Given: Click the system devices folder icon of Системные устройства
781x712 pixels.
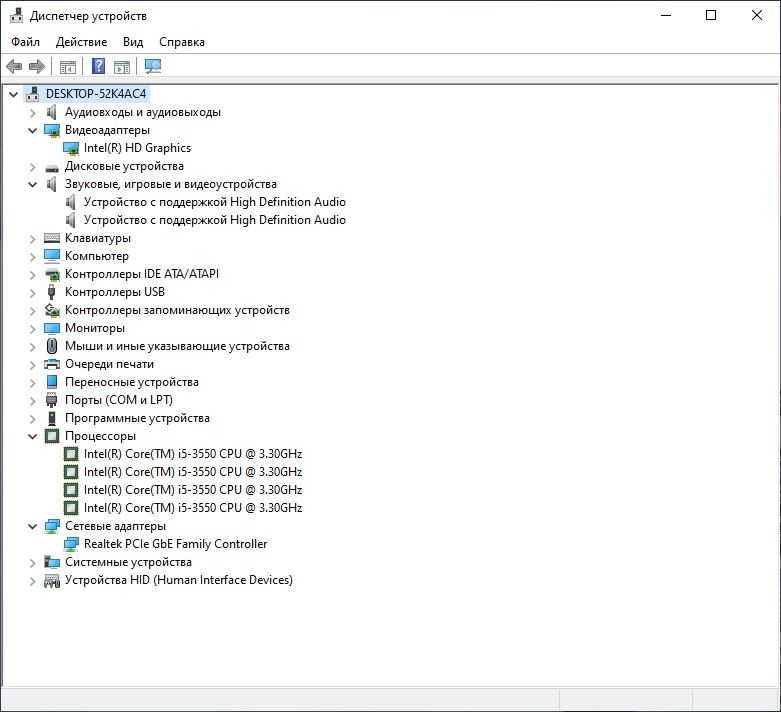Looking at the screenshot, I should 52,562.
